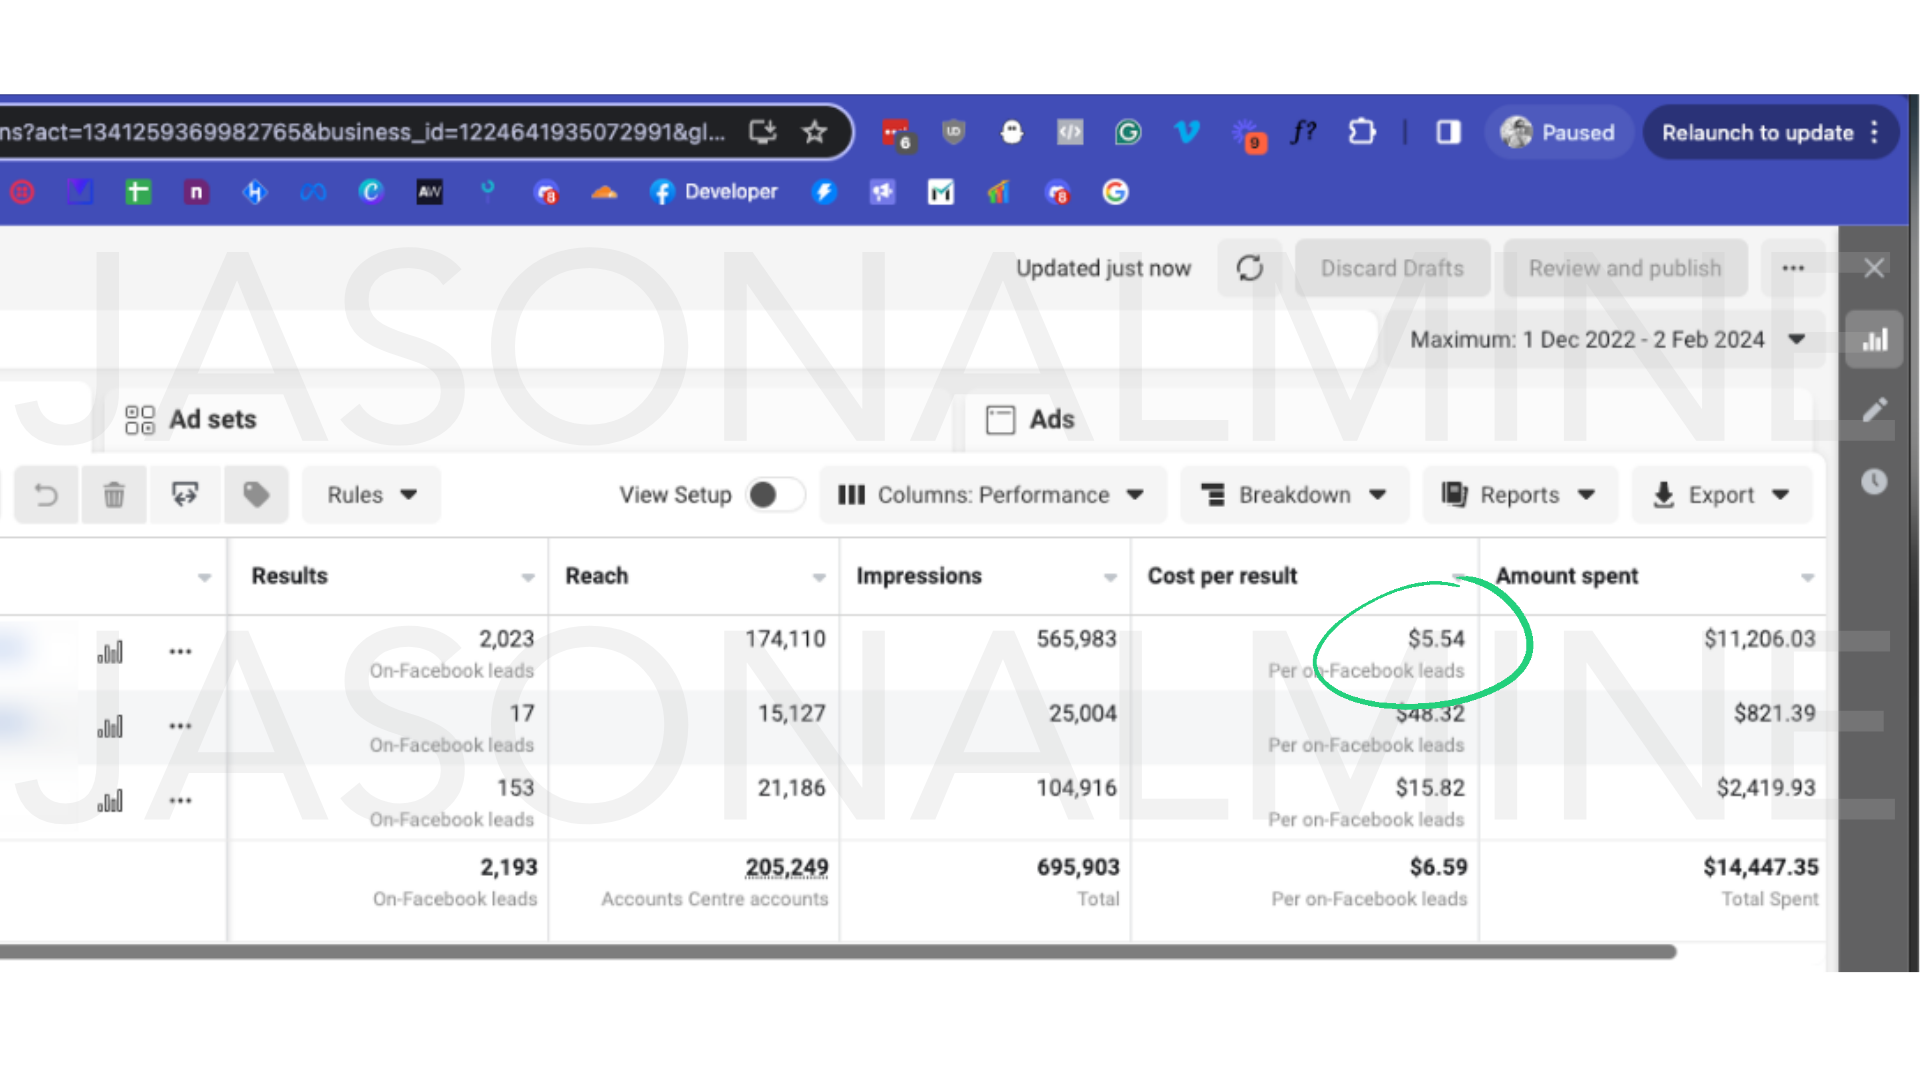
Task: Click Discard Drafts button
Action: tap(1391, 268)
